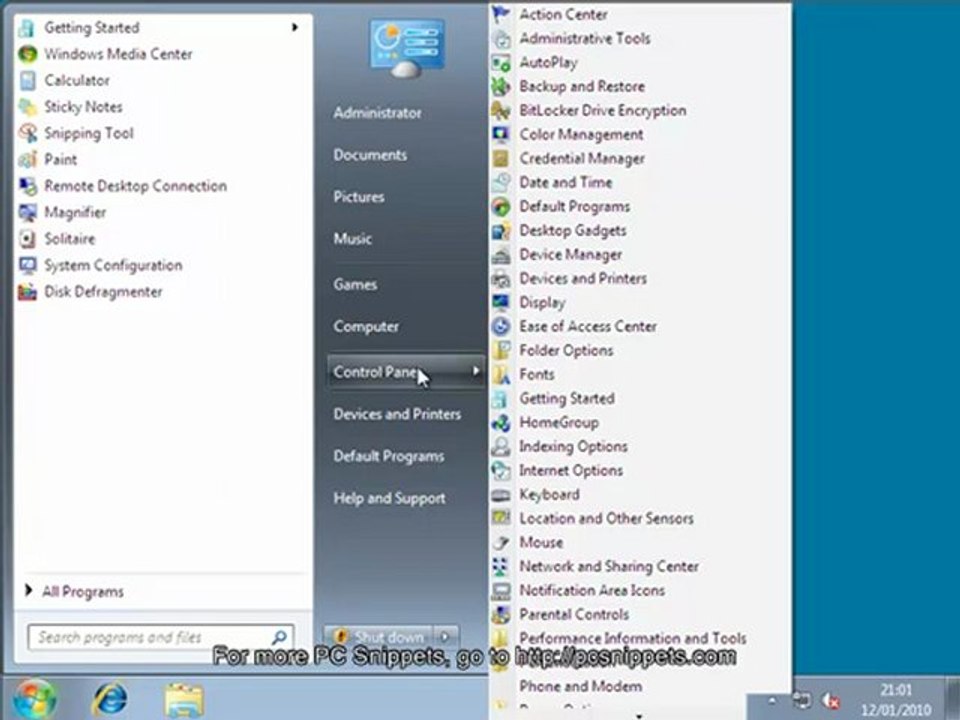This screenshot has height=720, width=960.
Task: Select Default Programs in Control Panel list
Action: [574, 206]
